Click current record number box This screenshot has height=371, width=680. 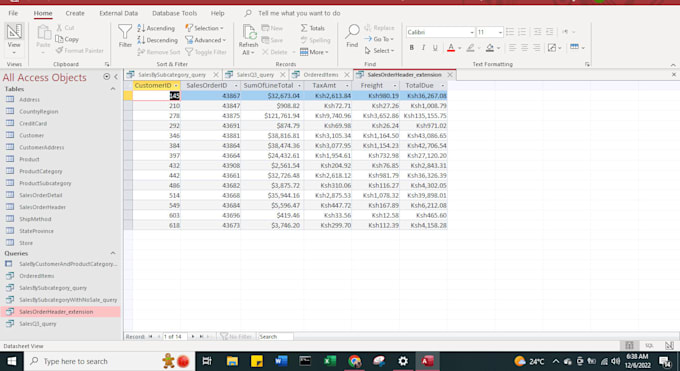(x=174, y=337)
